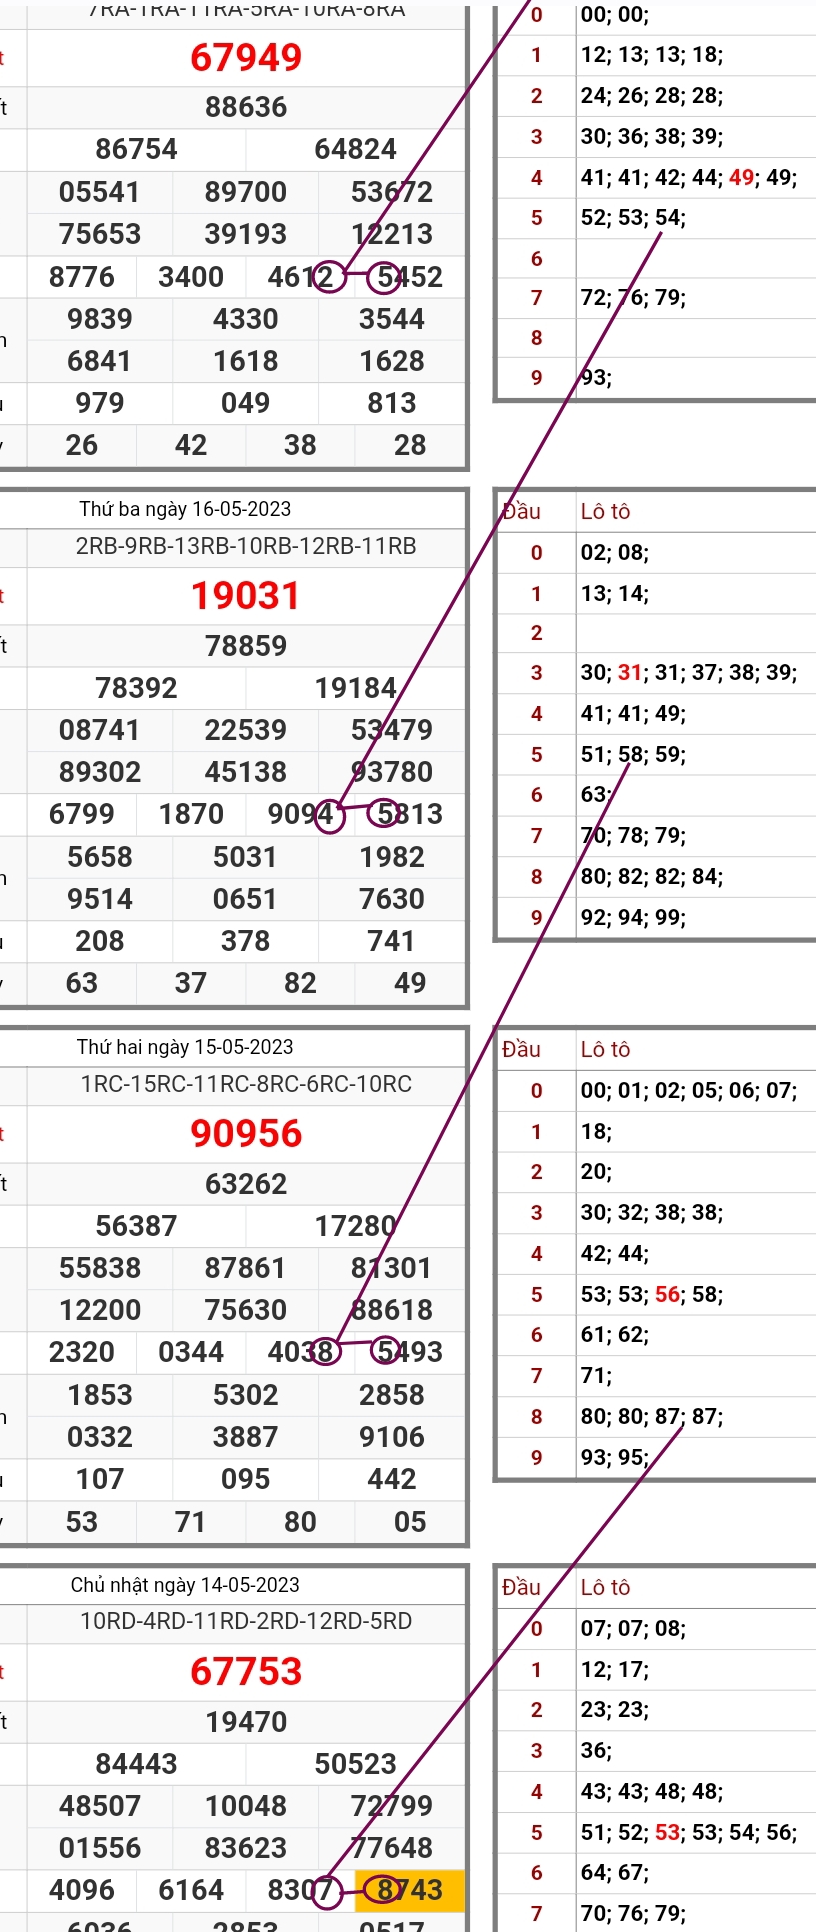Select the result number 50523
The image size is (816, 1932).
pos(356,1764)
